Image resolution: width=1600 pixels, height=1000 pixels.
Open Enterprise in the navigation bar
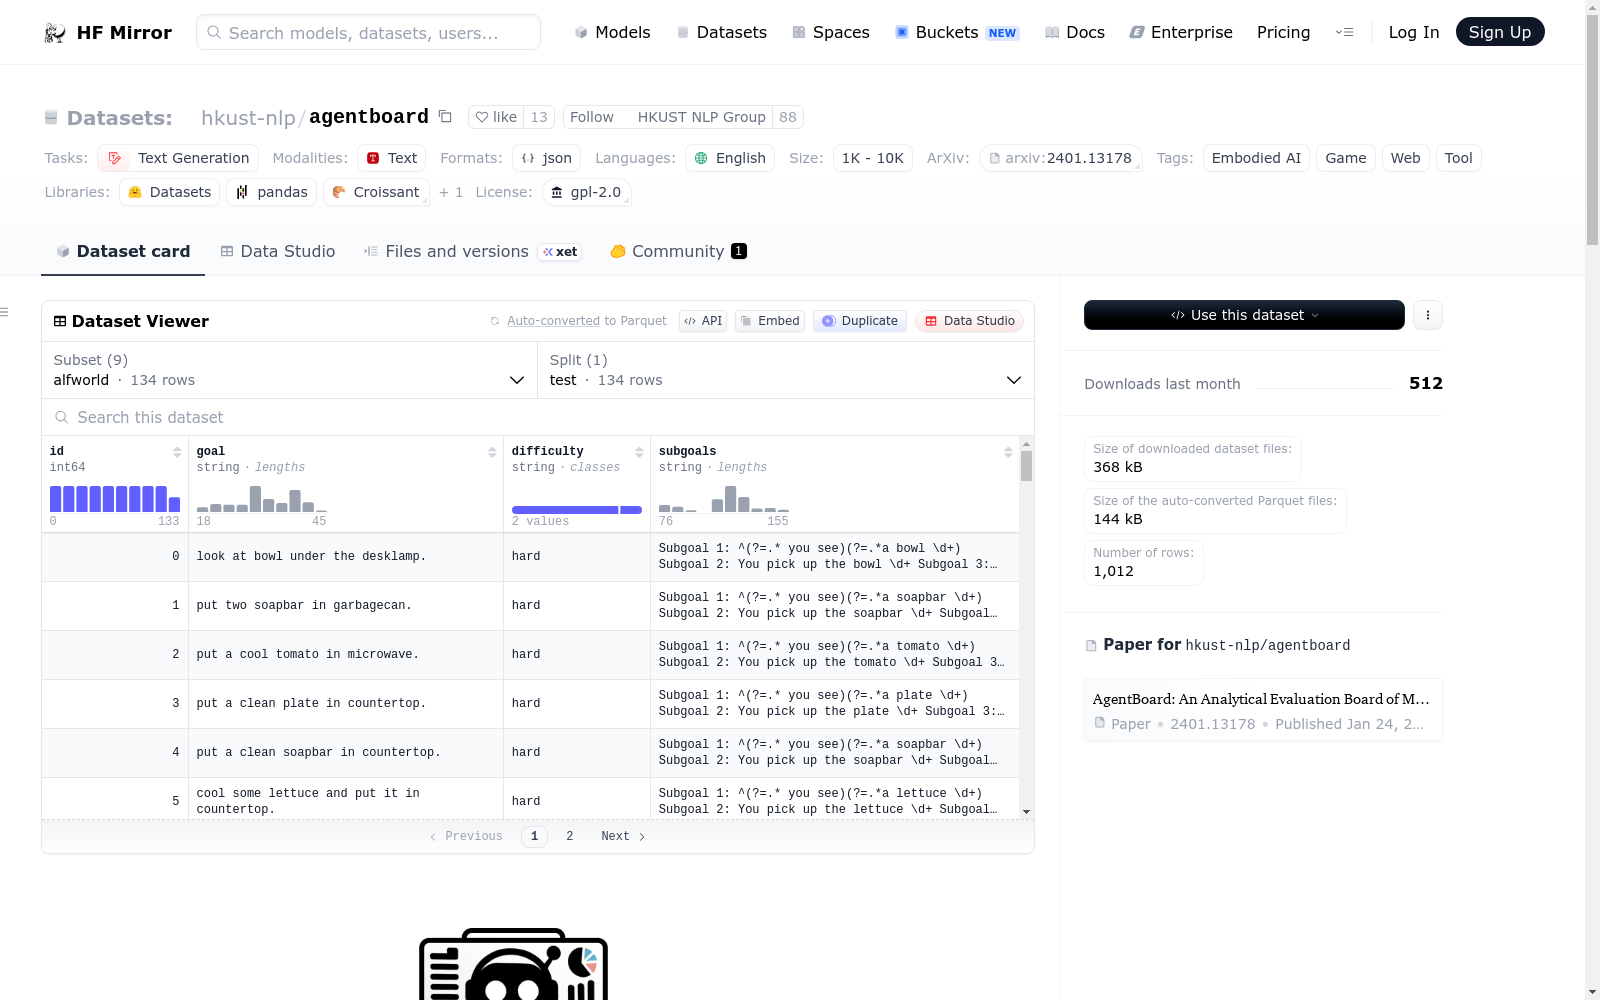pyautogui.click(x=1181, y=33)
